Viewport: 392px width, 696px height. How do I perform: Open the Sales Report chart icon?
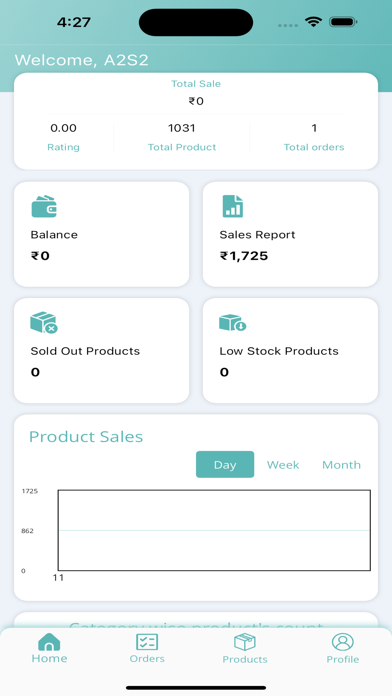233,206
